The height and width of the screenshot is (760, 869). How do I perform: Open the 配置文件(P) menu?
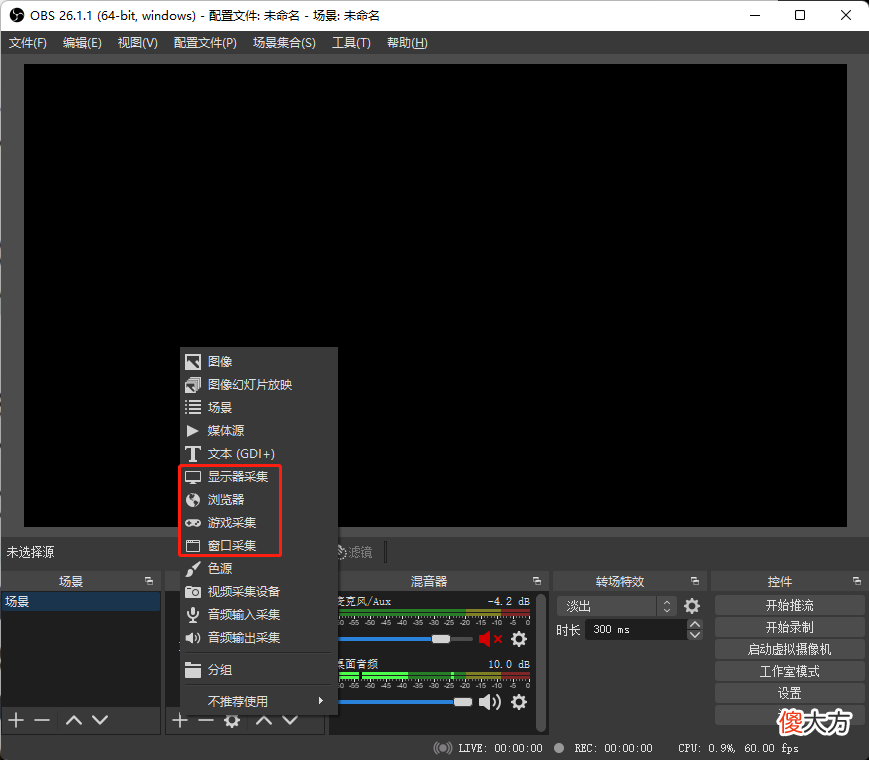tap(205, 43)
